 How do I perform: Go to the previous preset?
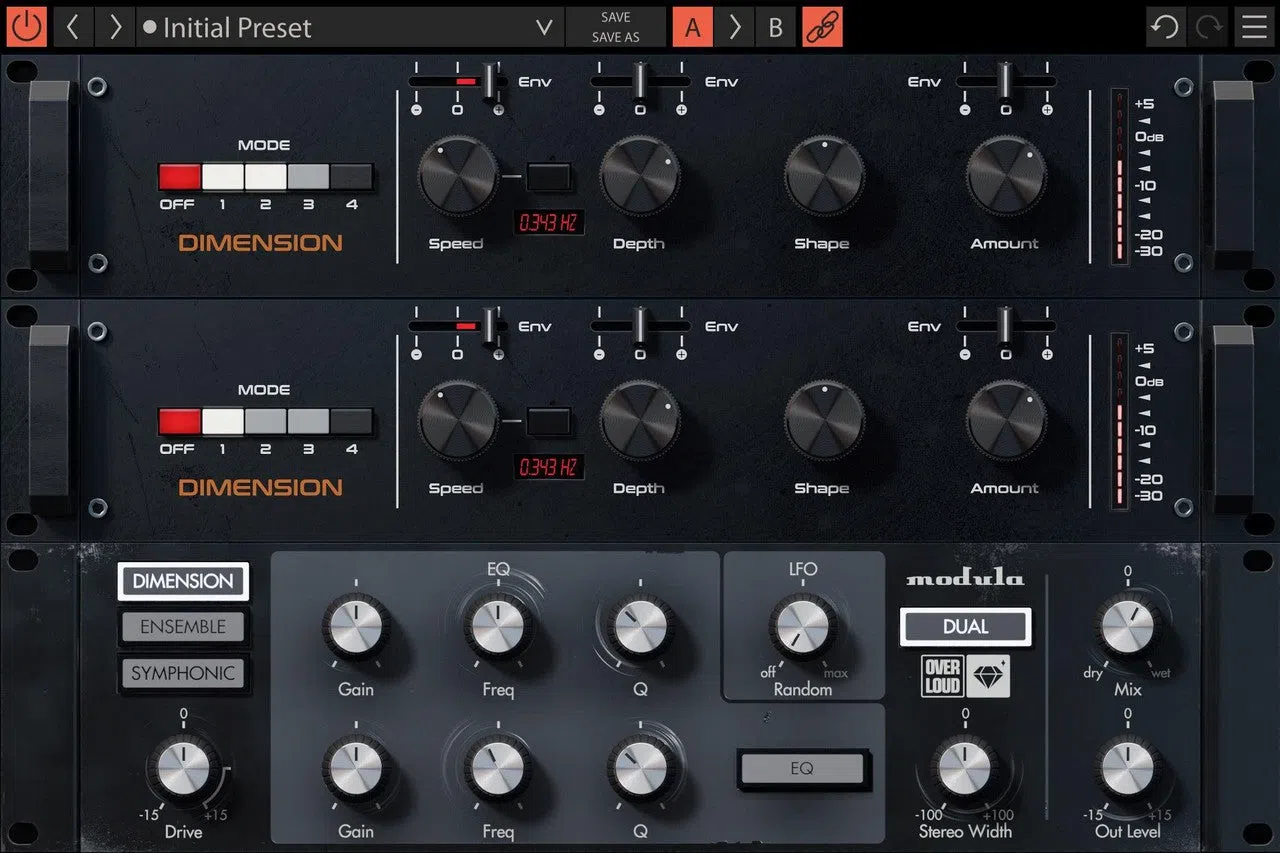72,27
